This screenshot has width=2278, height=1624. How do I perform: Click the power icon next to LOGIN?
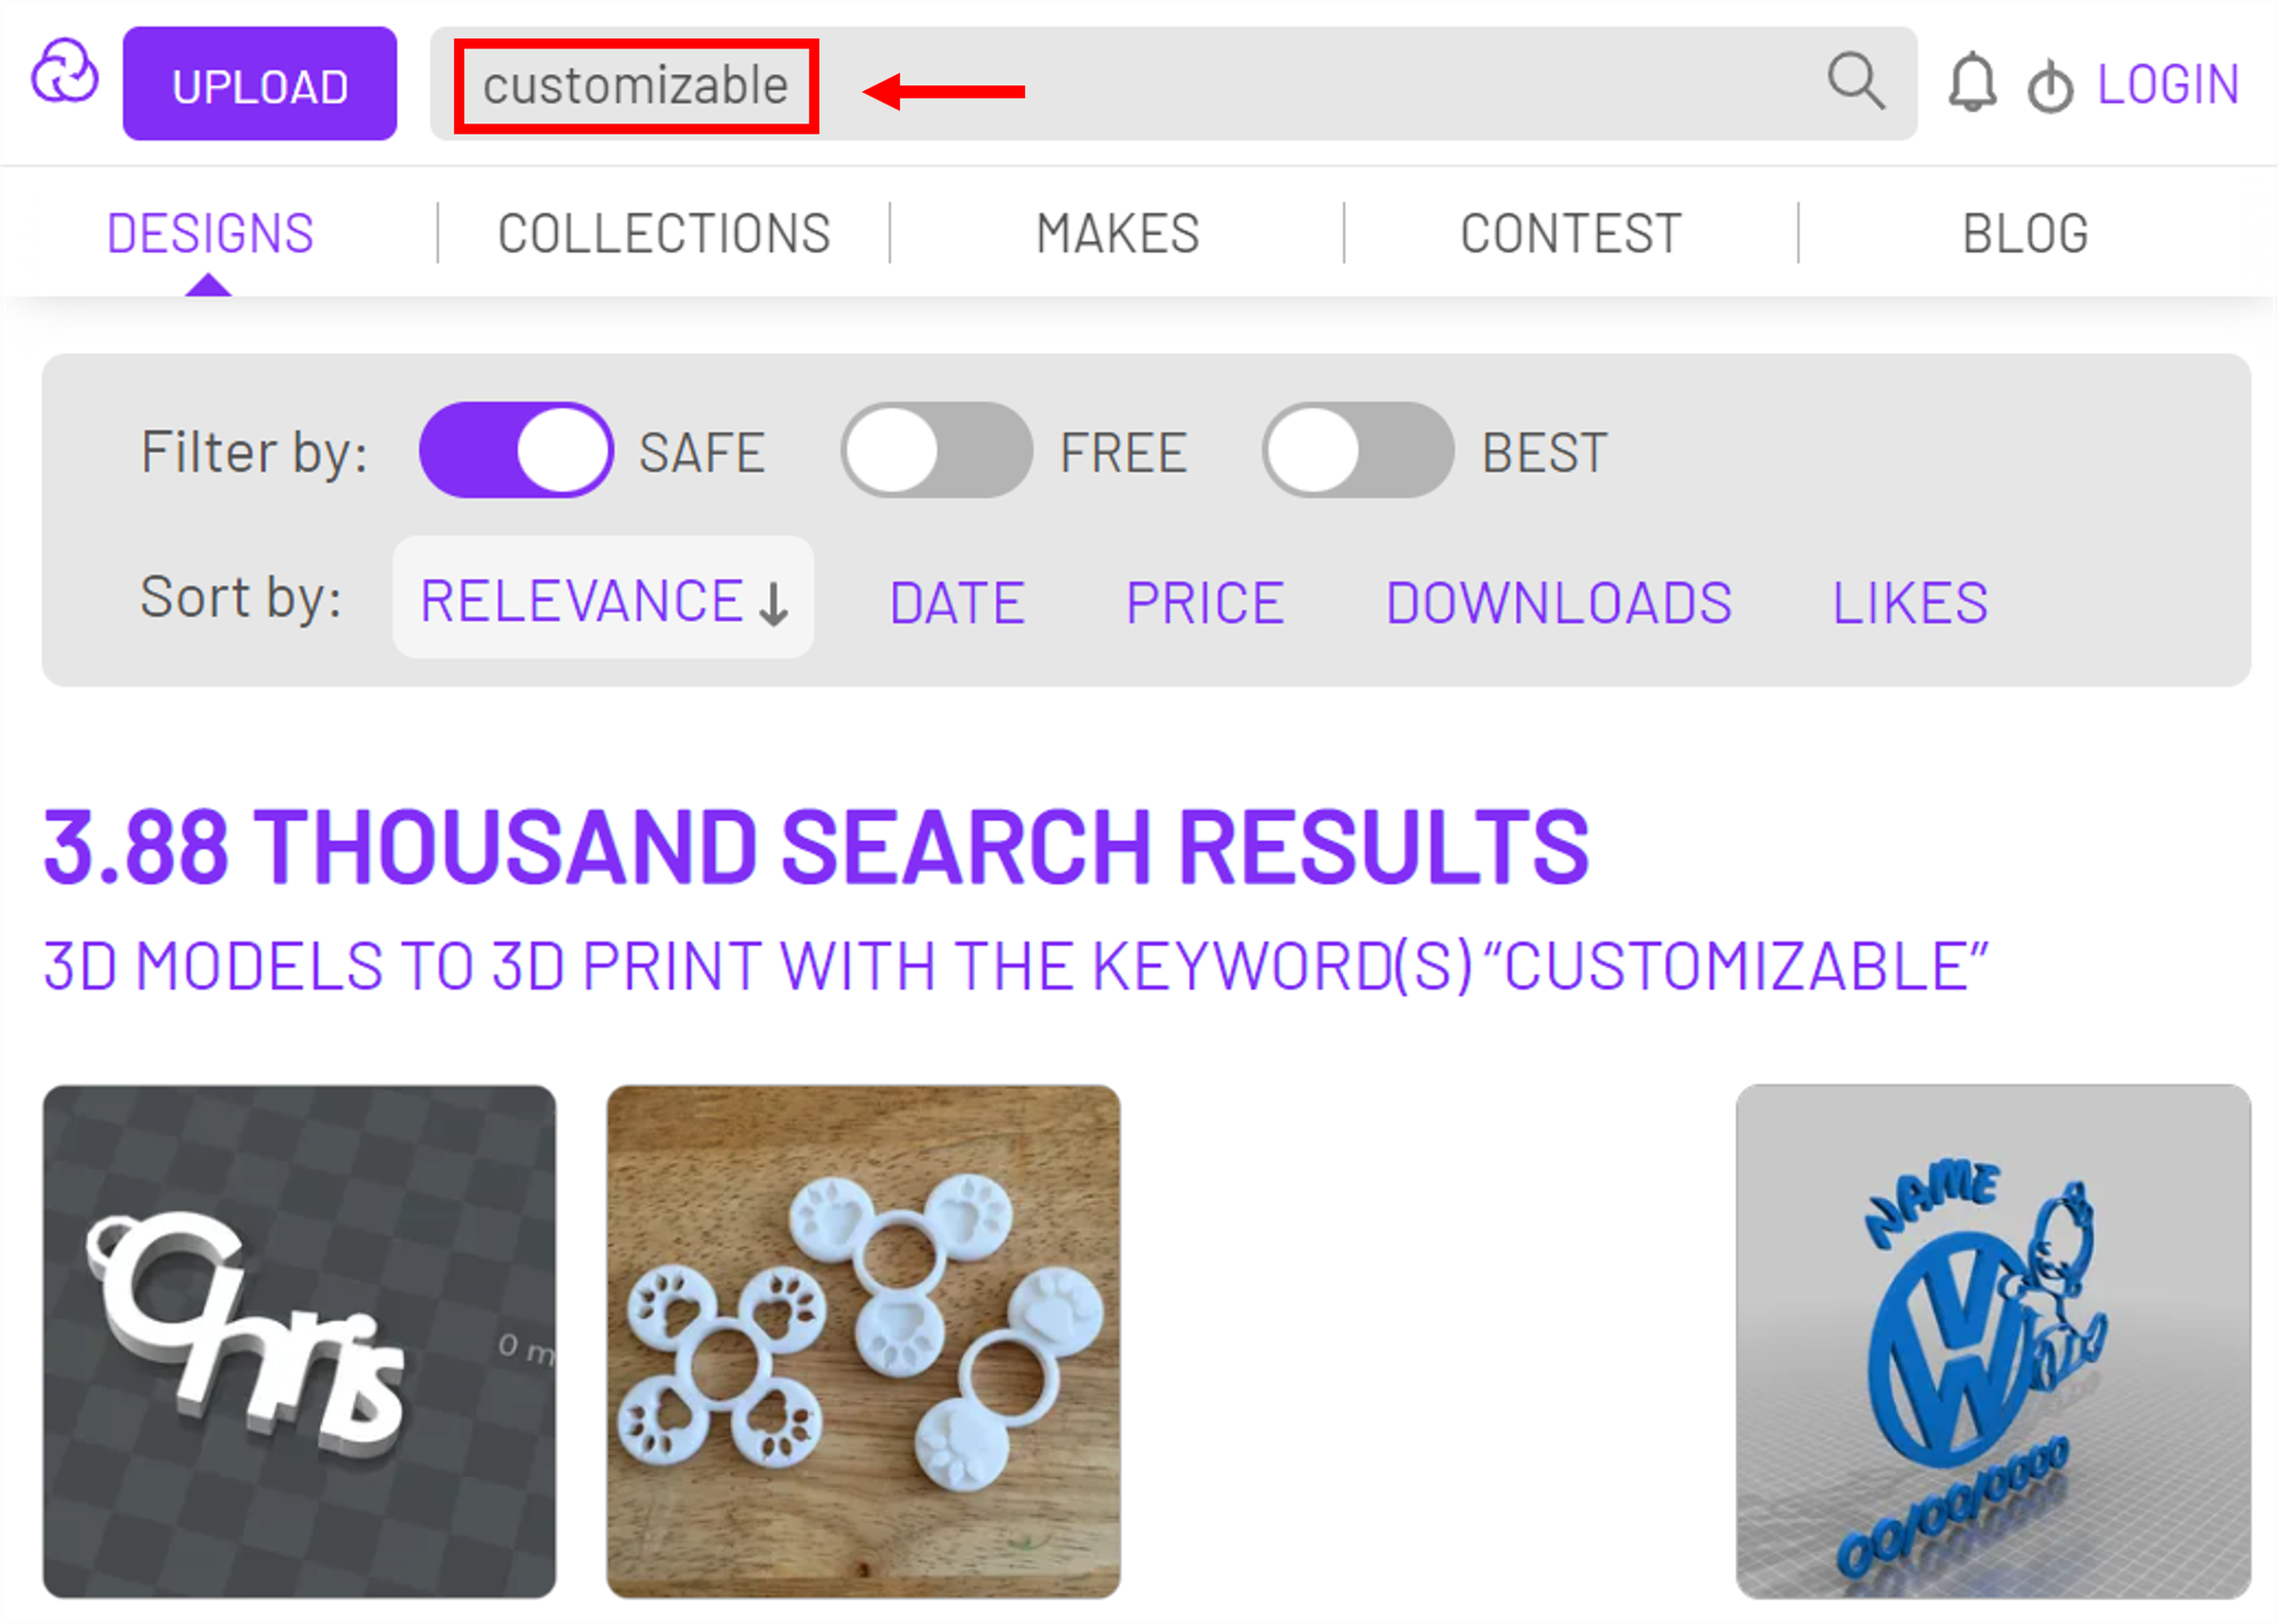(2052, 84)
